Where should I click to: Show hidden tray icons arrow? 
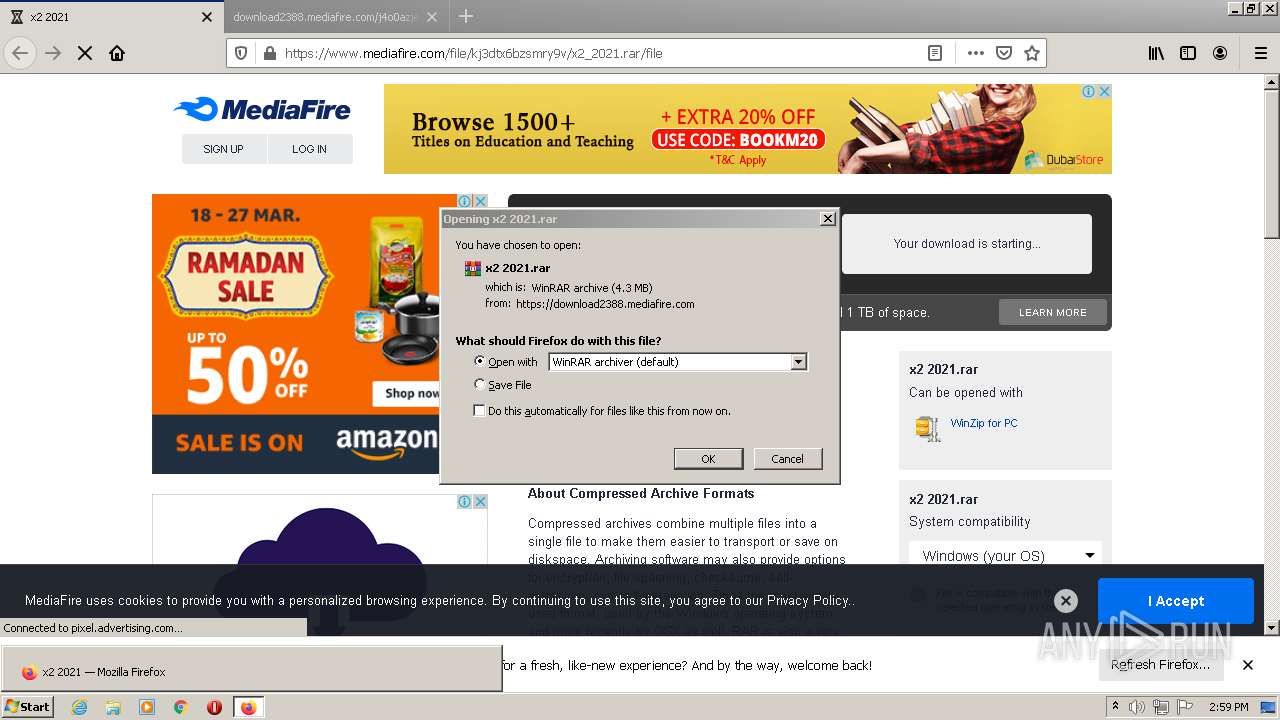click(x=1116, y=707)
